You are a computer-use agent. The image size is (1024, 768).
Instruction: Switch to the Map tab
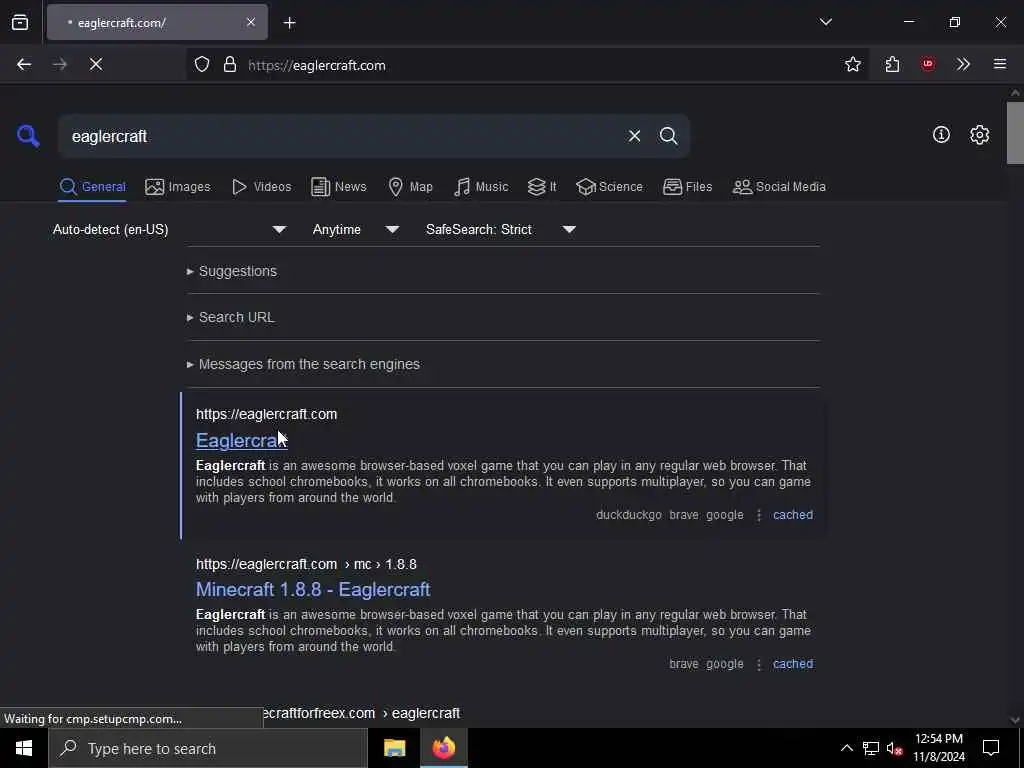pos(411,187)
